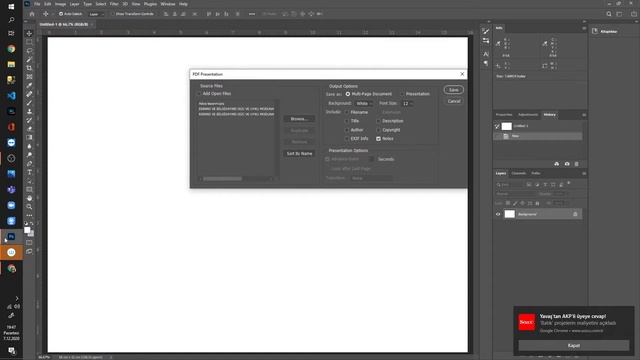Click the Save button in PDF Presentation
640x360 pixels.
453,90
